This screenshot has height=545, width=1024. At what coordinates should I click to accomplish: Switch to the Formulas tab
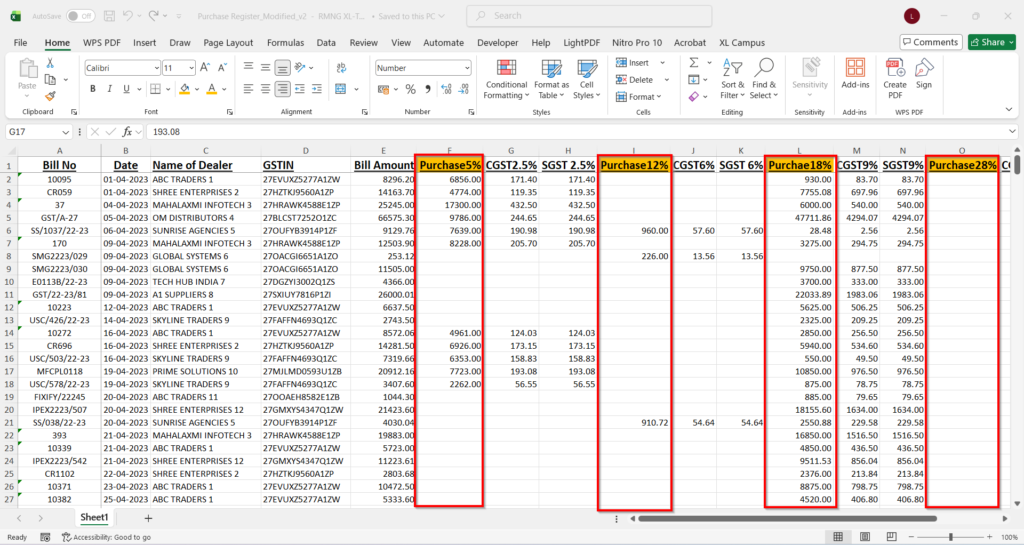(285, 42)
